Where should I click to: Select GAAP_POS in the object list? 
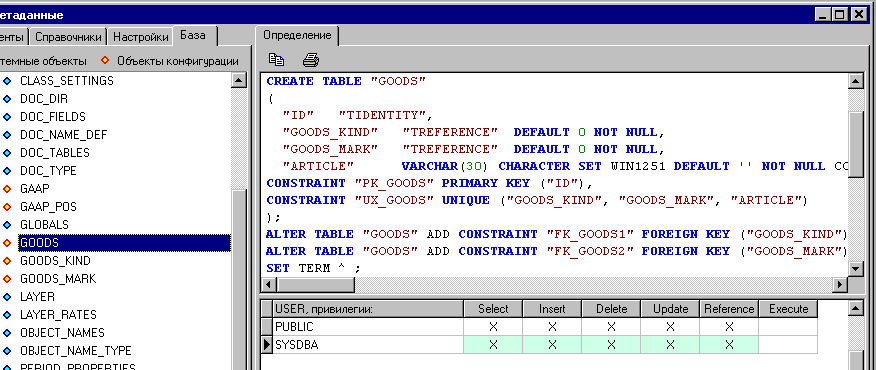tap(49, 207)
